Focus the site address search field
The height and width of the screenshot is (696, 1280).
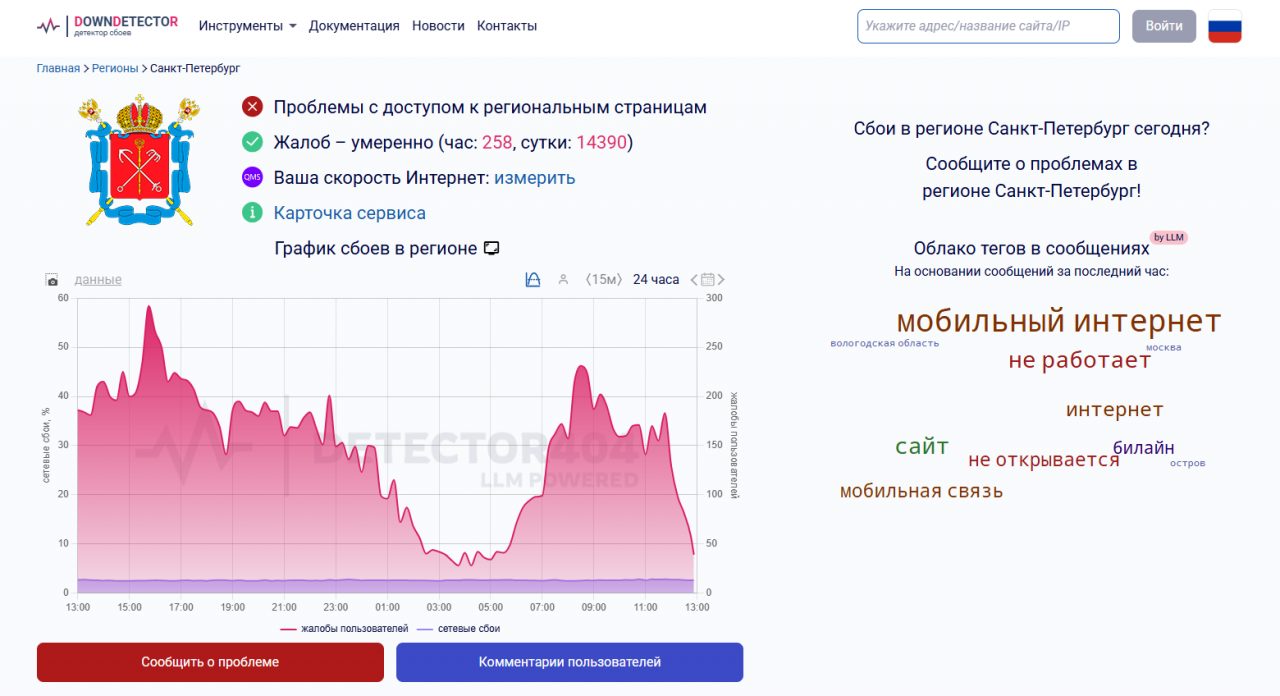(x=988, y=26)
